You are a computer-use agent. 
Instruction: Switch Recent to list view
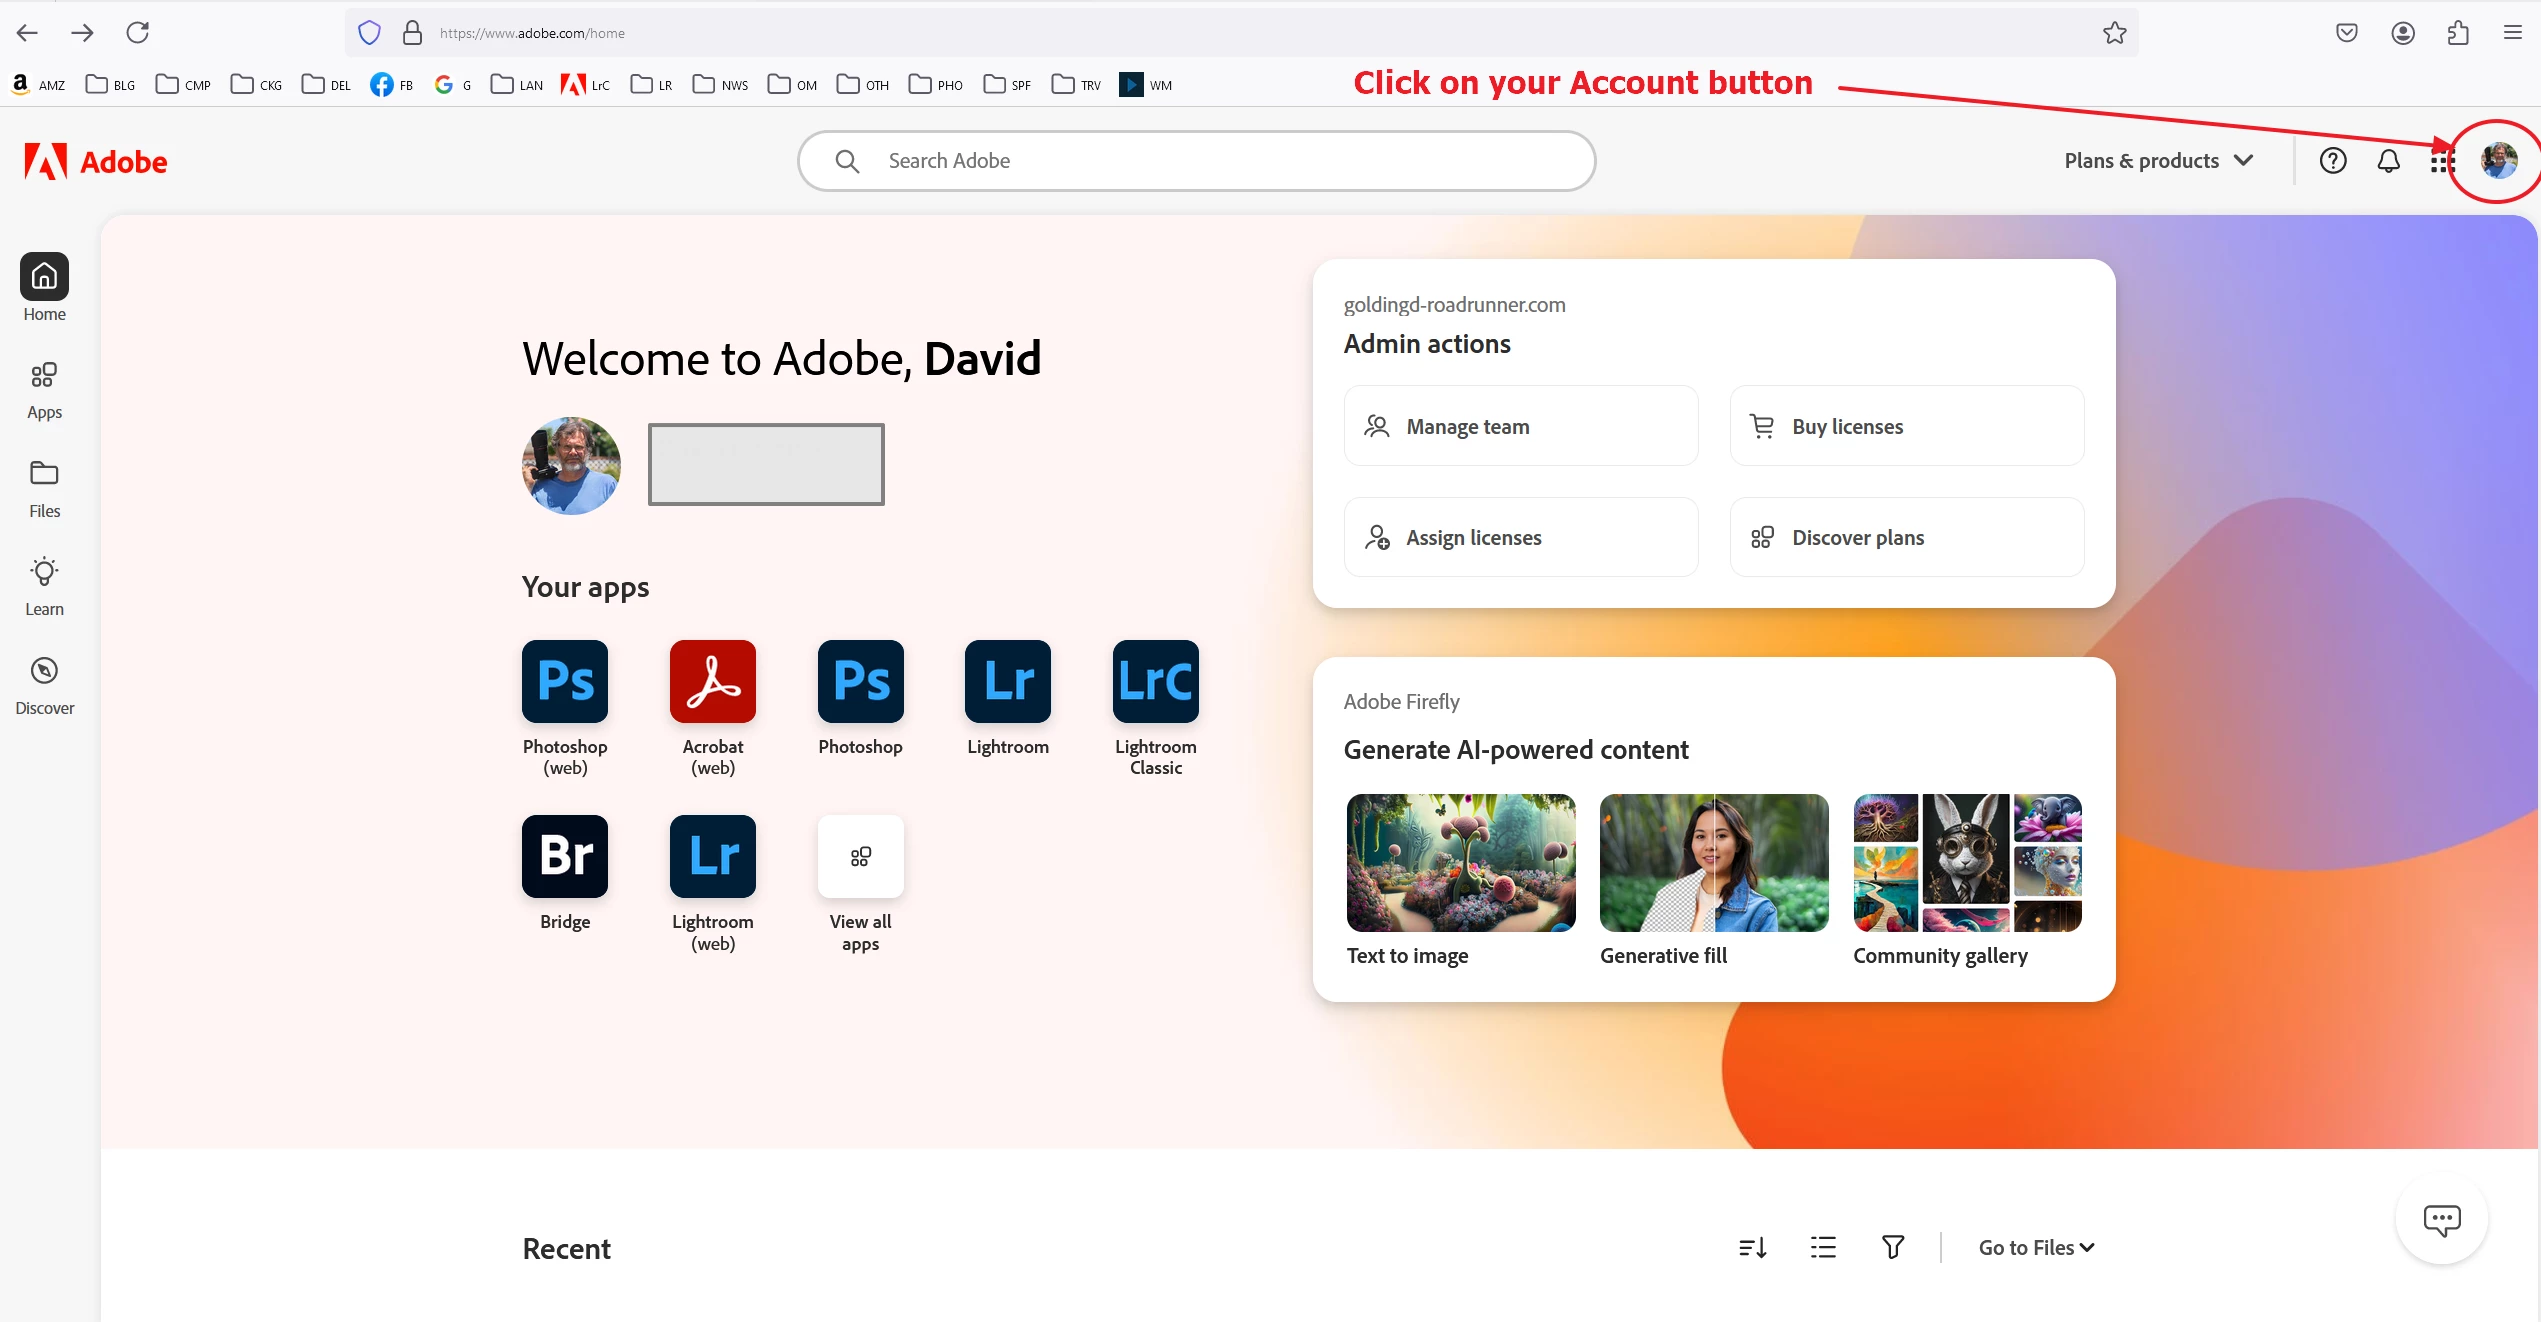[x=1823, y=1247]
